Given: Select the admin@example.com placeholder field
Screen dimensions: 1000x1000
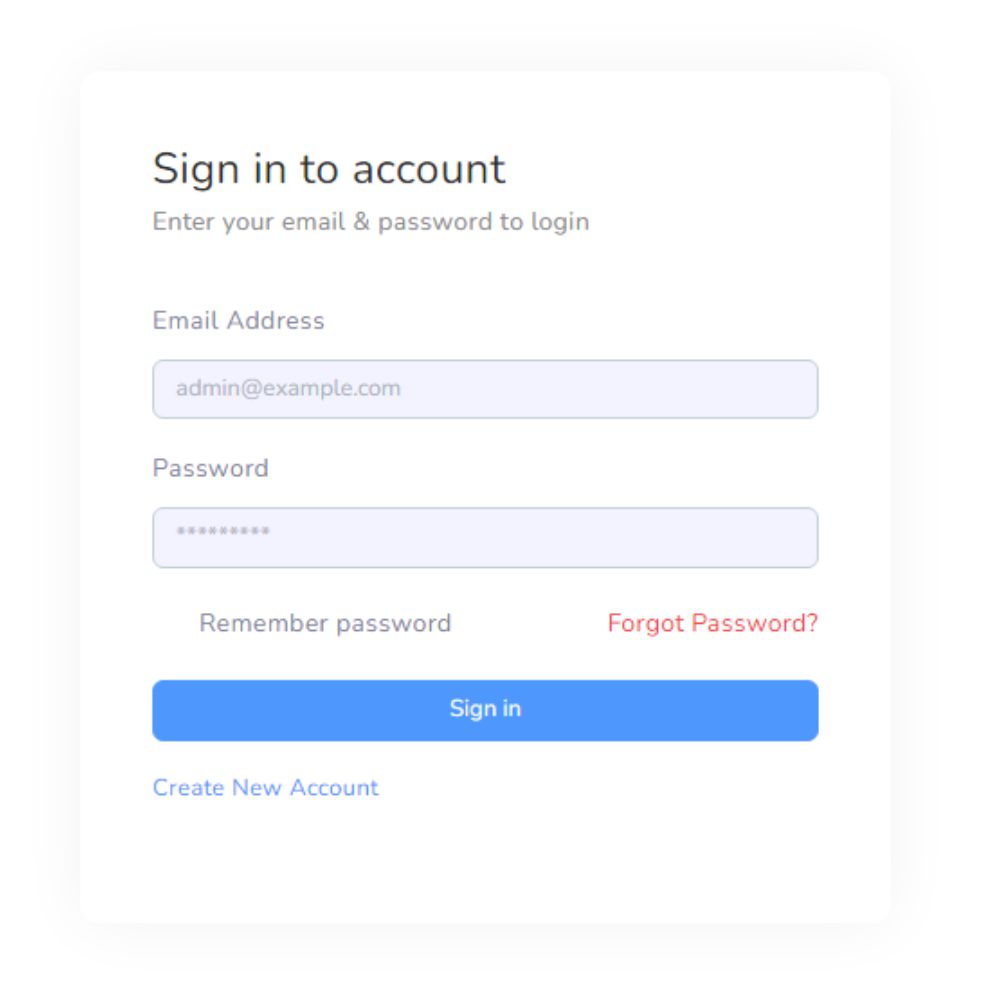Looking at the screenshot, I should coord(485,389).
